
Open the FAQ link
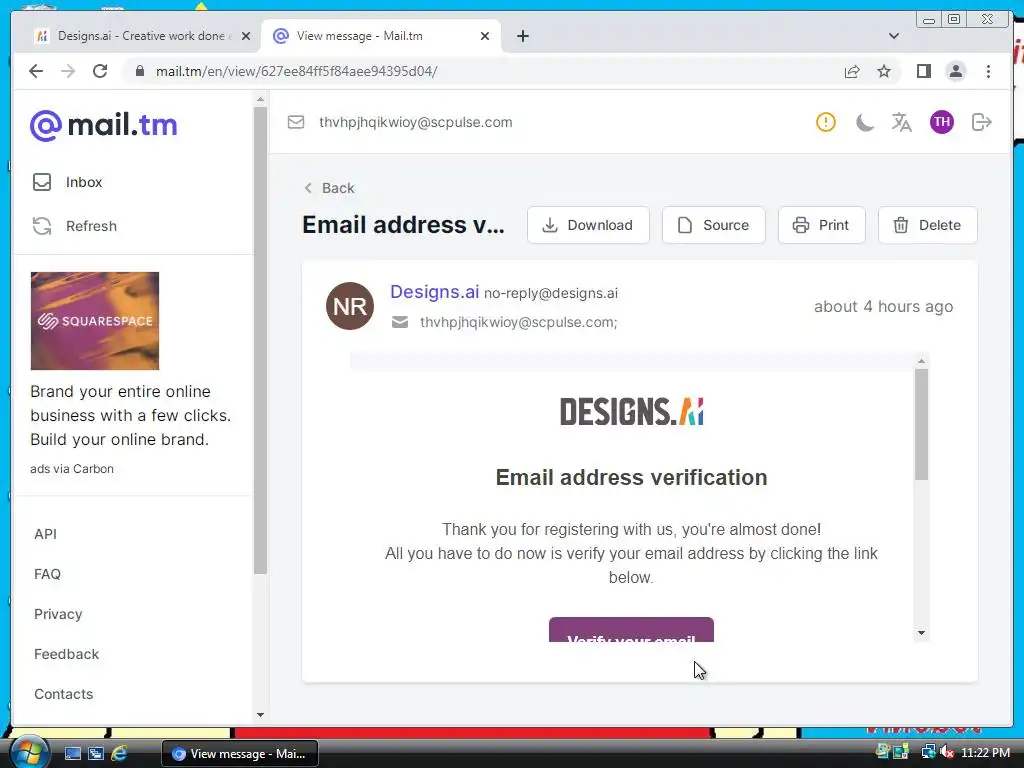pyautogui.click(x=47, y=574)
